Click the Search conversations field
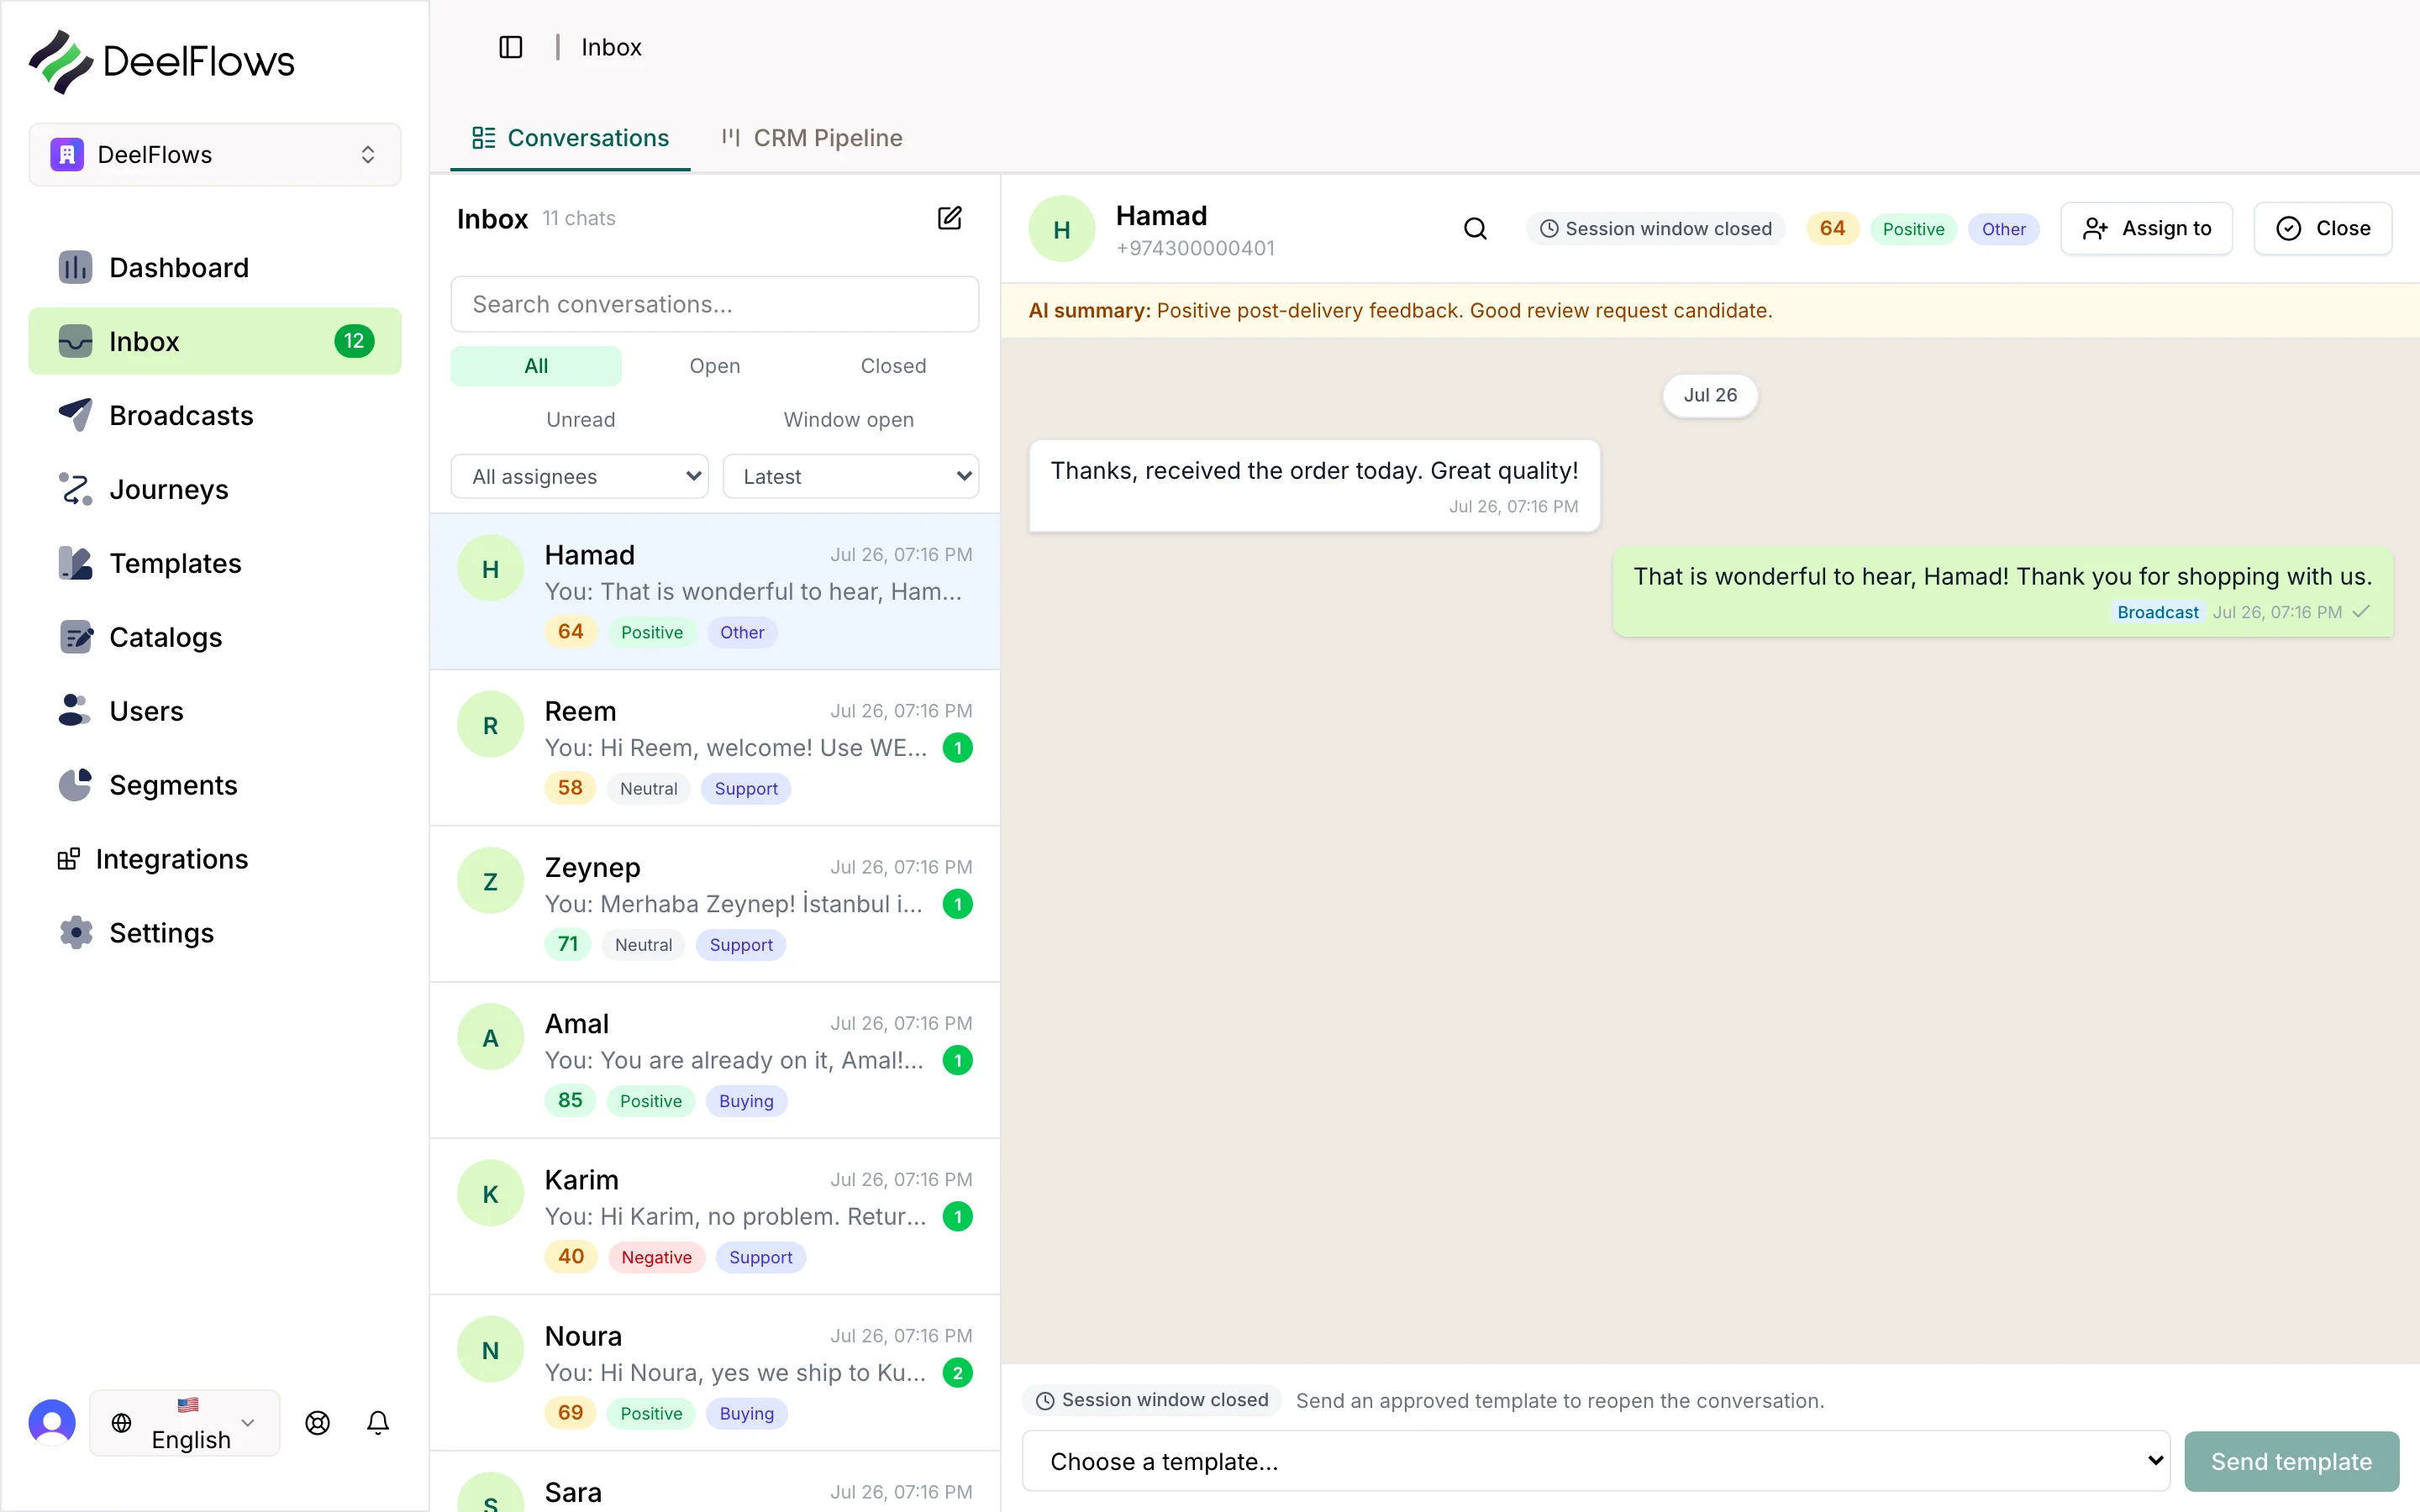 pos(715,304)
